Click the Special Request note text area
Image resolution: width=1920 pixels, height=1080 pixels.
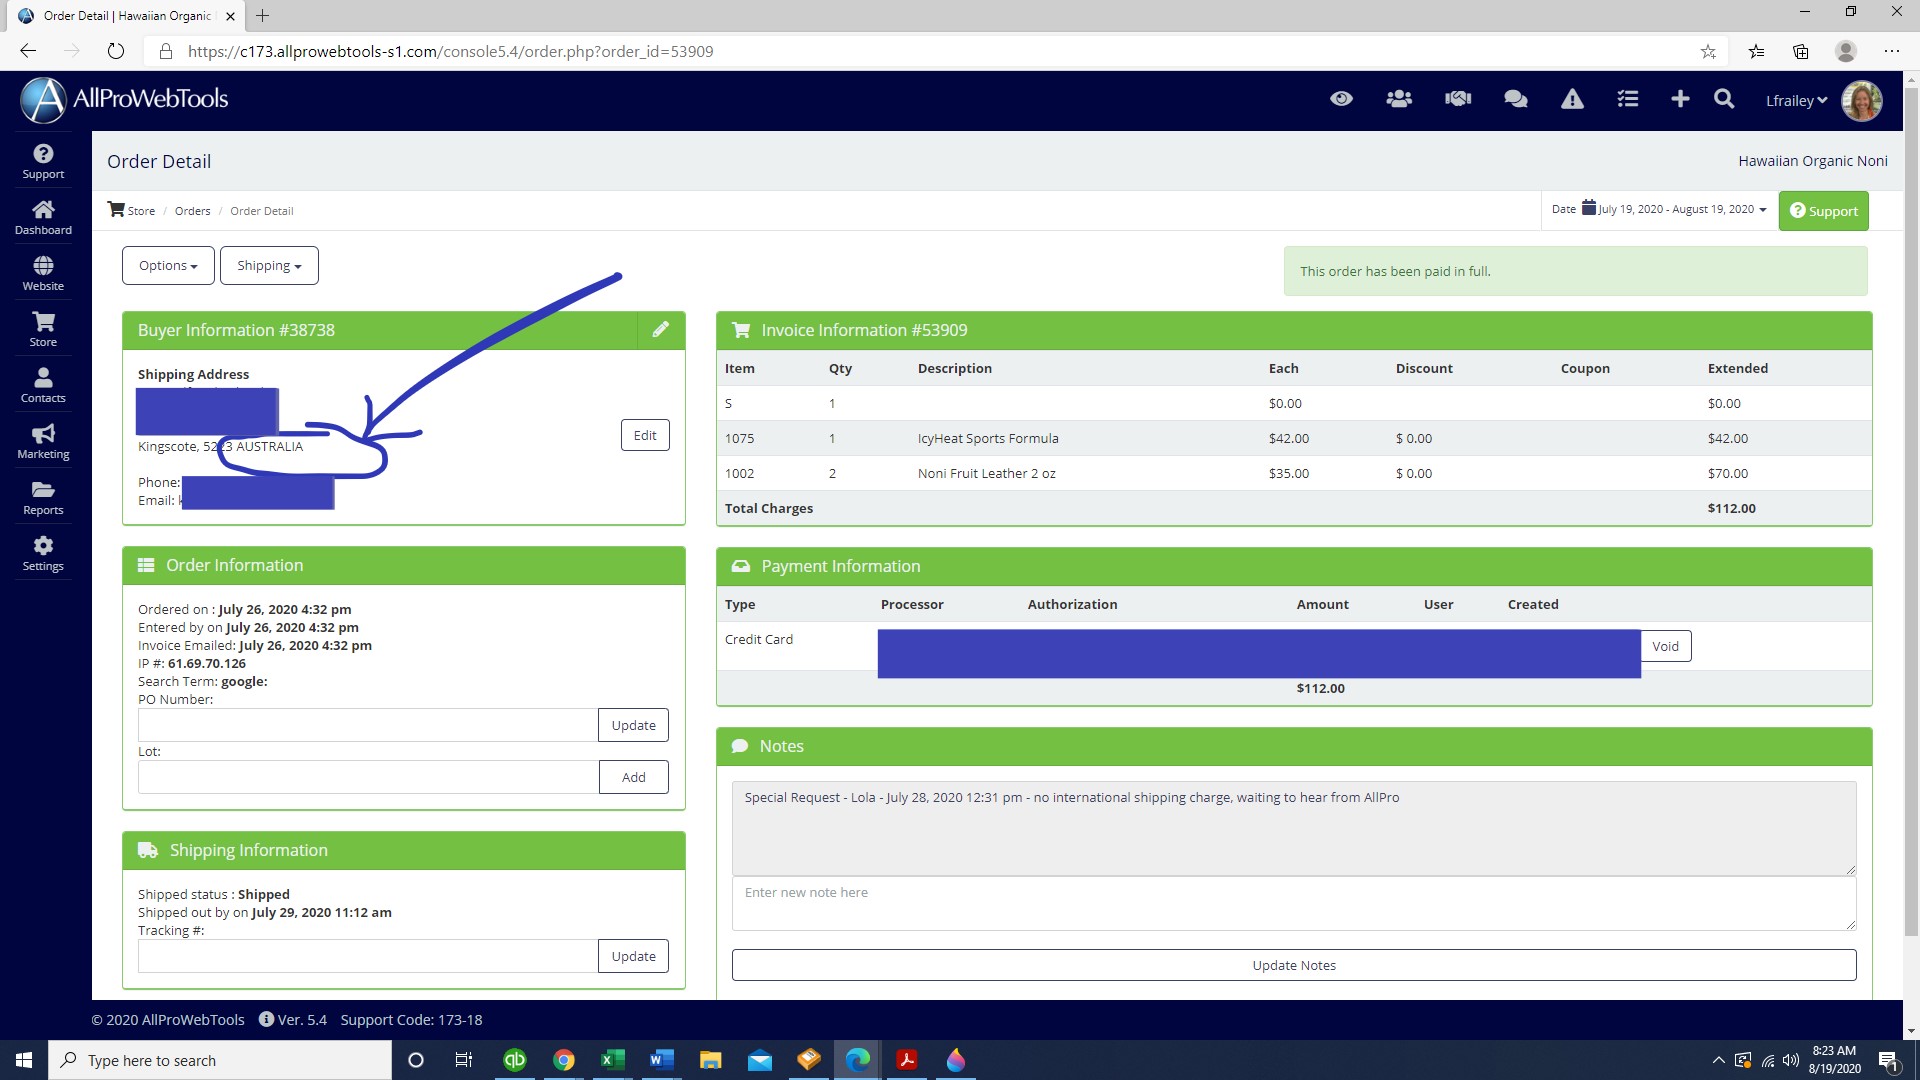pos(1294,829)
